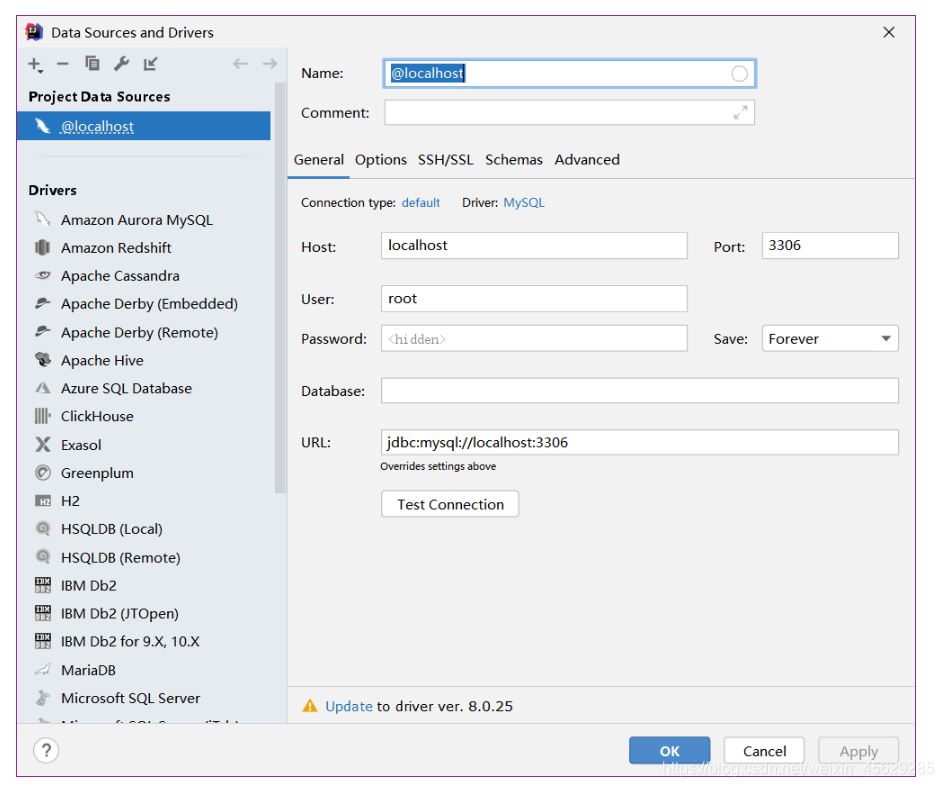This screenshot has height=787, width=944.
Task: Click the add data source plus icon
Action: click(36, 64)
